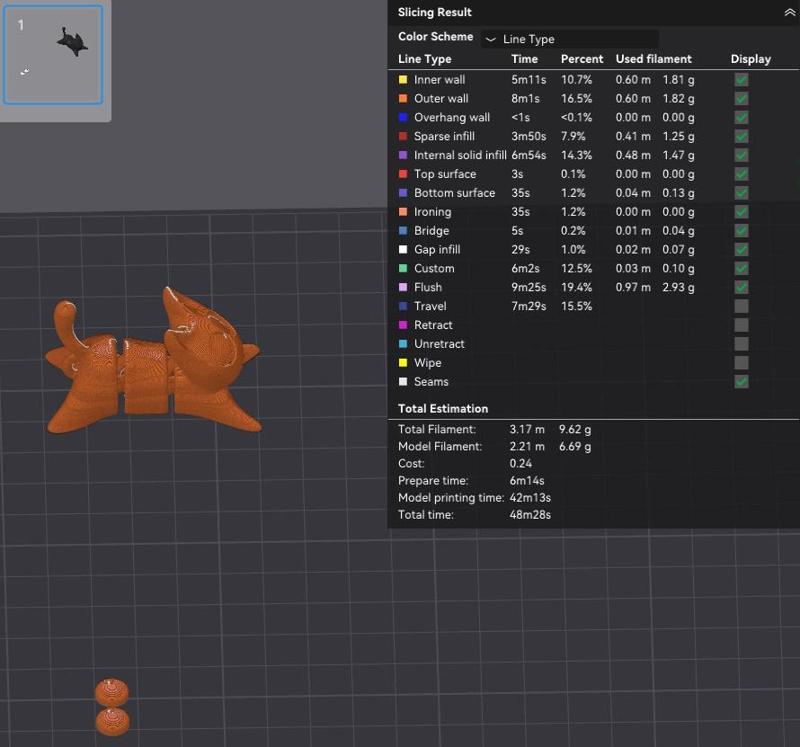The width and height of the screenshot is (800, 747).
Task: Click the red Top surface color swatch
Action: [403, 174]
